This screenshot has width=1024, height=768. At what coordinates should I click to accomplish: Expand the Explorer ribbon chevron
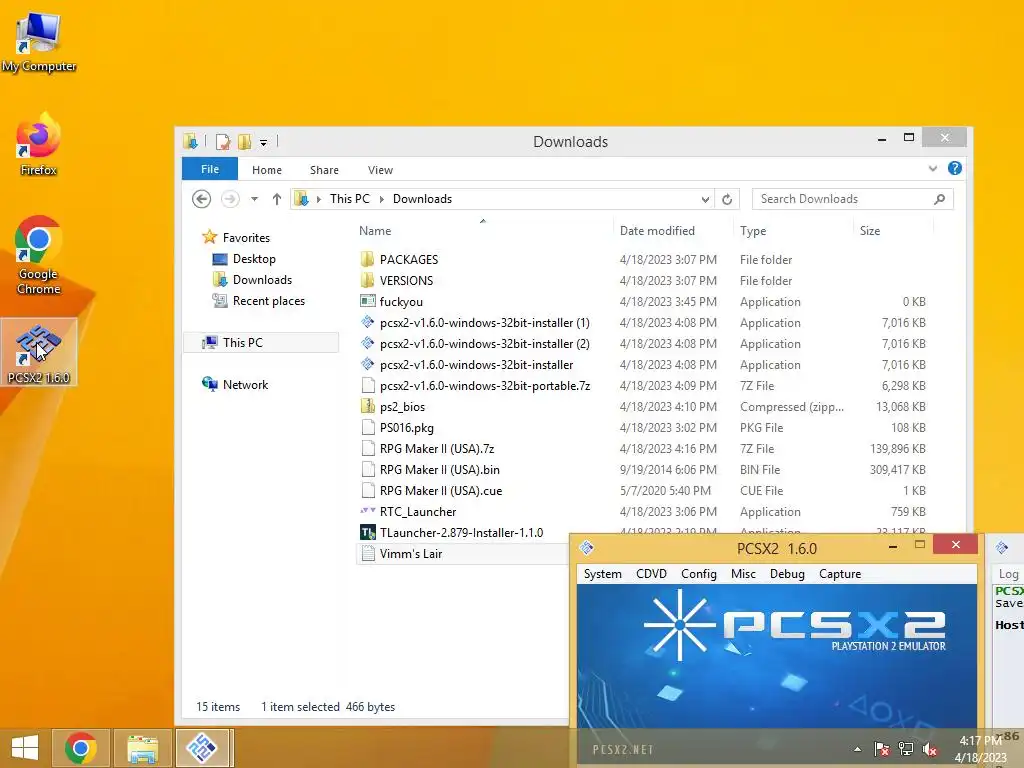(x=933, y=168)
